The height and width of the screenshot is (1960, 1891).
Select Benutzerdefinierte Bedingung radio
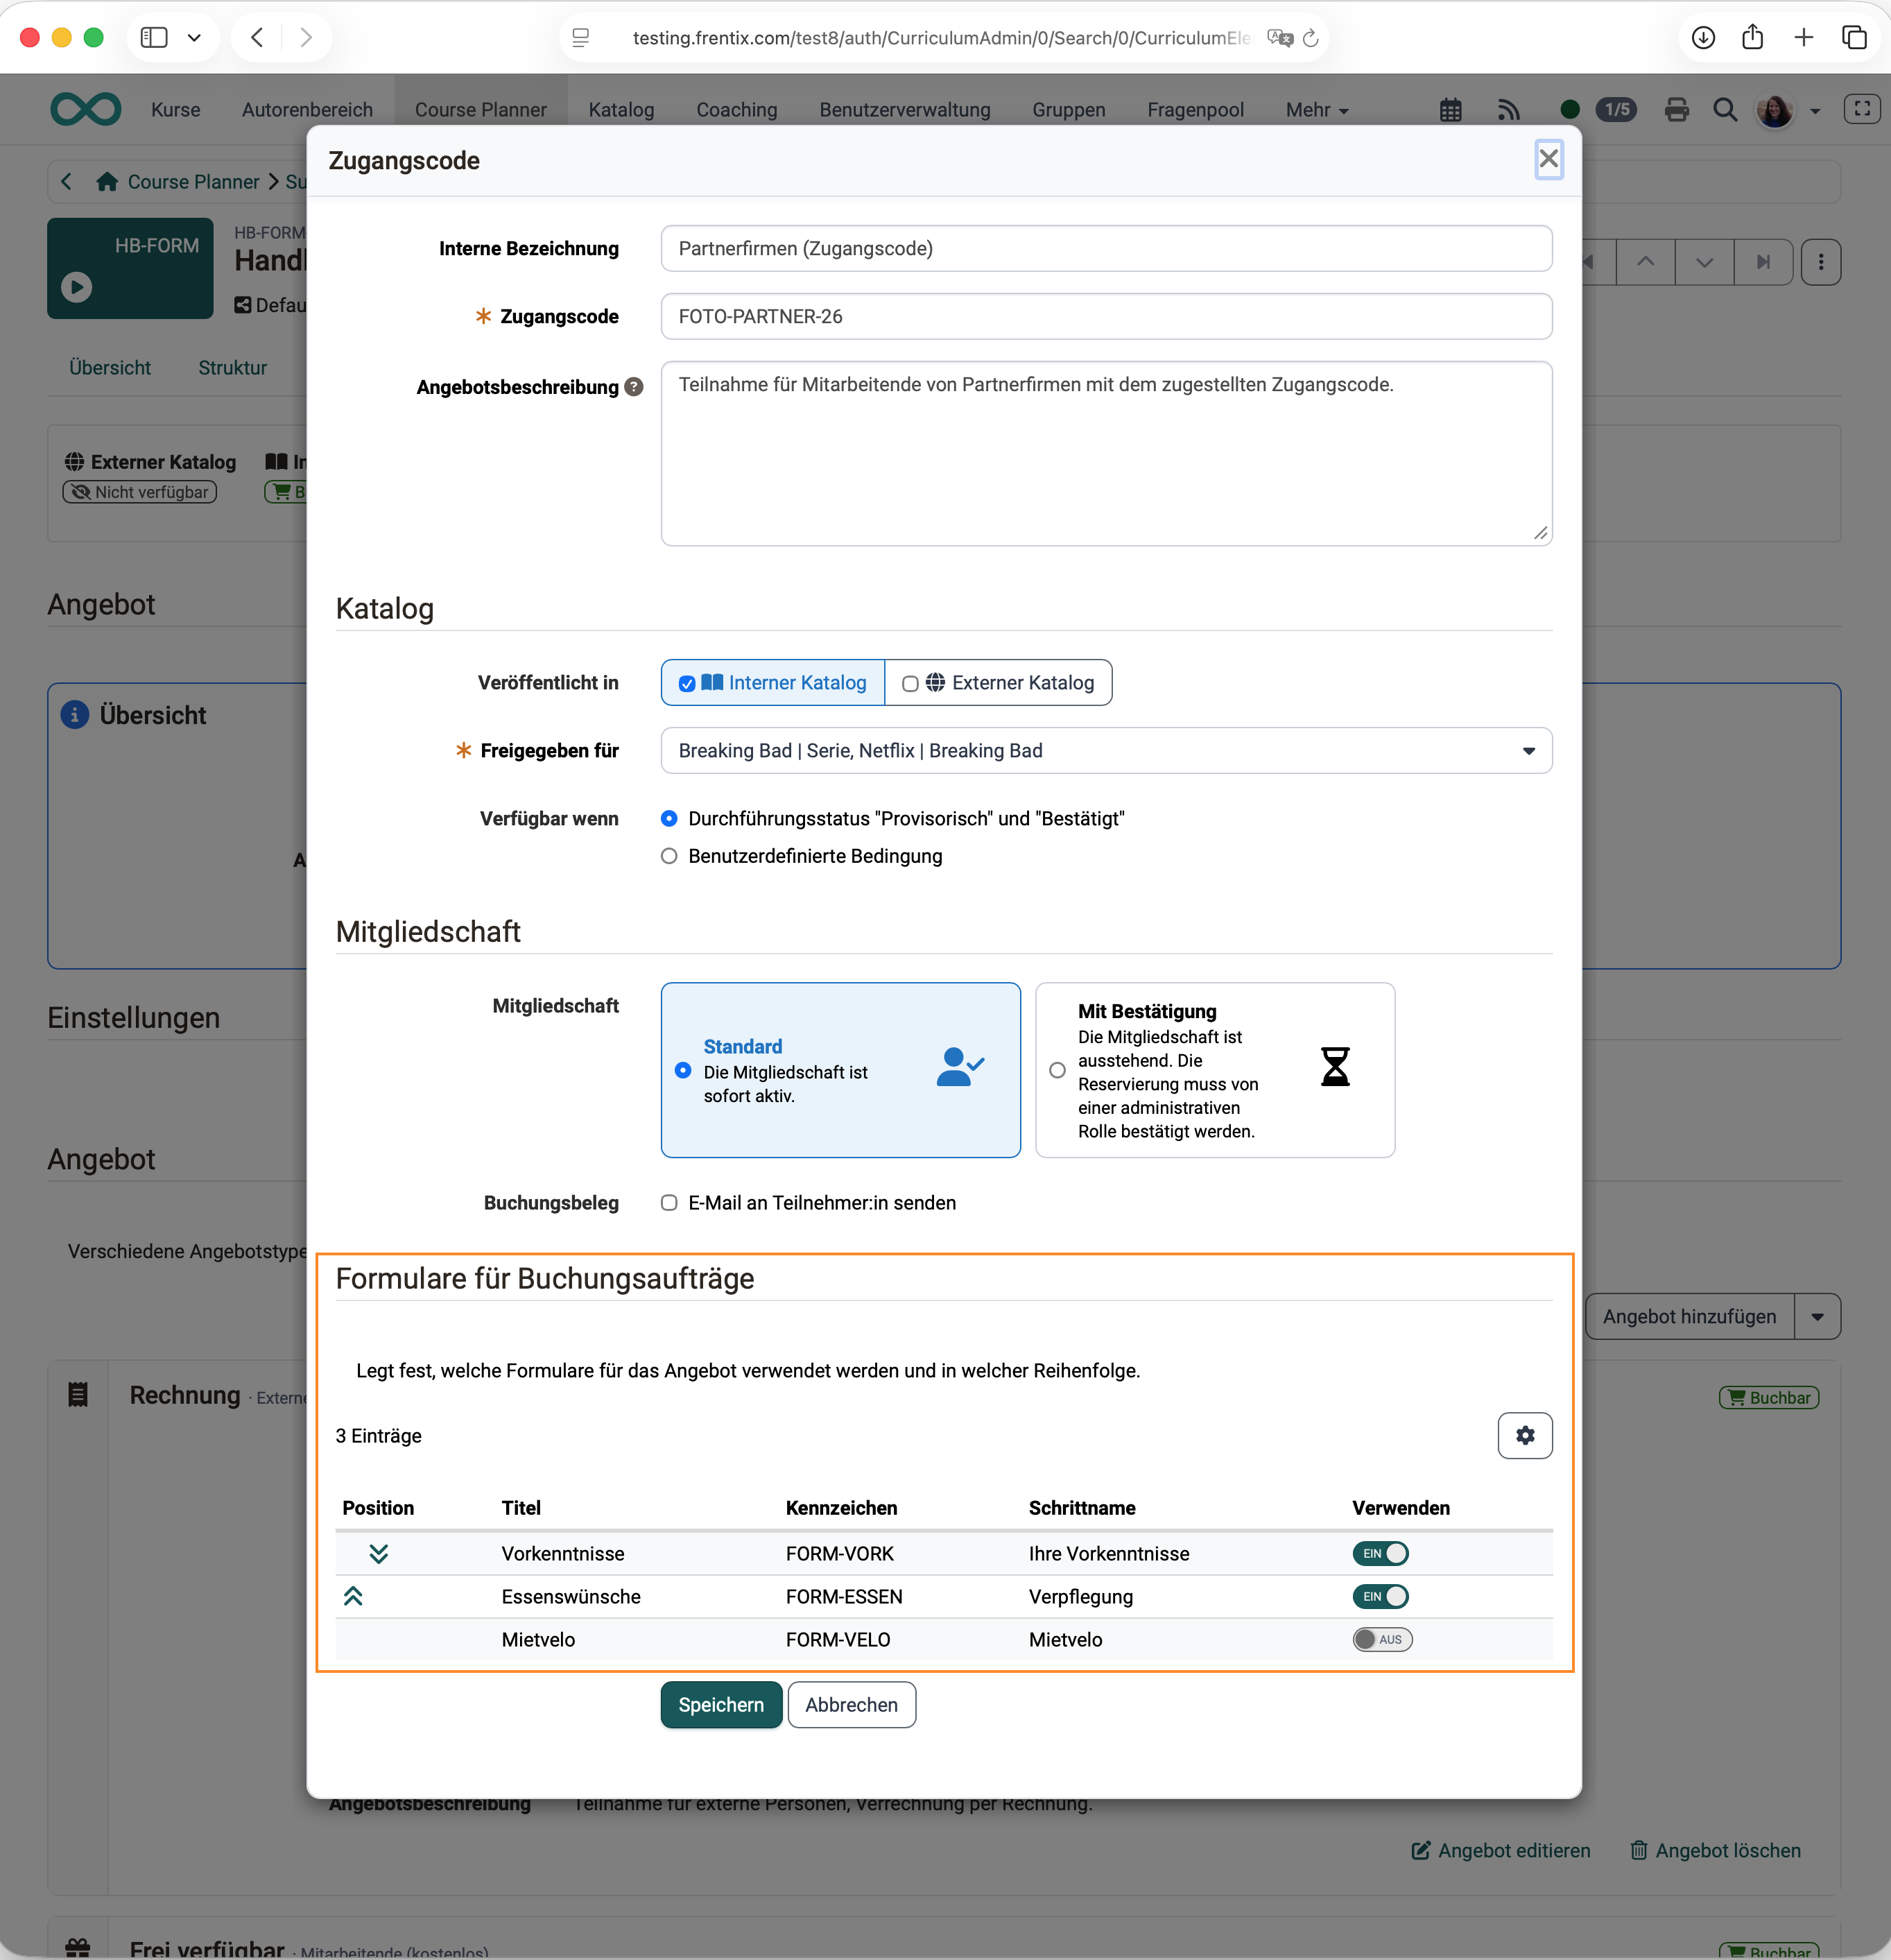pyautogui.click(x=669, y=856)
